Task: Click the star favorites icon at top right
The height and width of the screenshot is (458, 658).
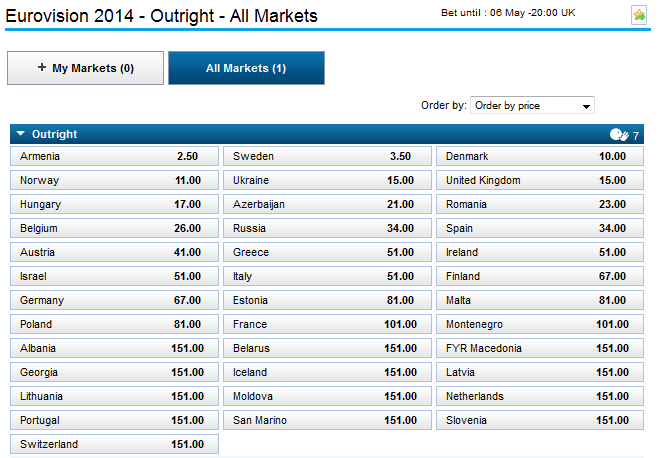Action: (x=639, y=15)
